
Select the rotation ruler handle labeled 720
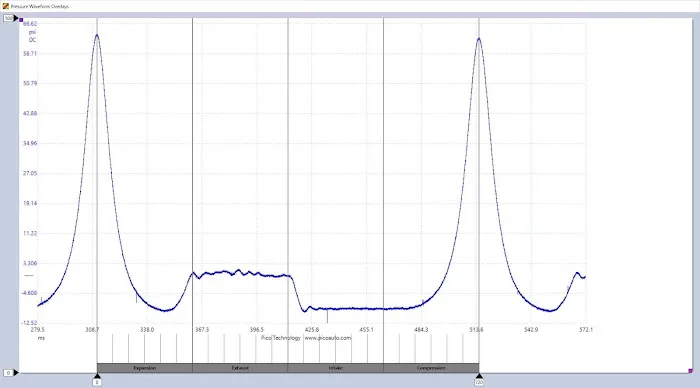pyautogui.click(x=479, y=382)
